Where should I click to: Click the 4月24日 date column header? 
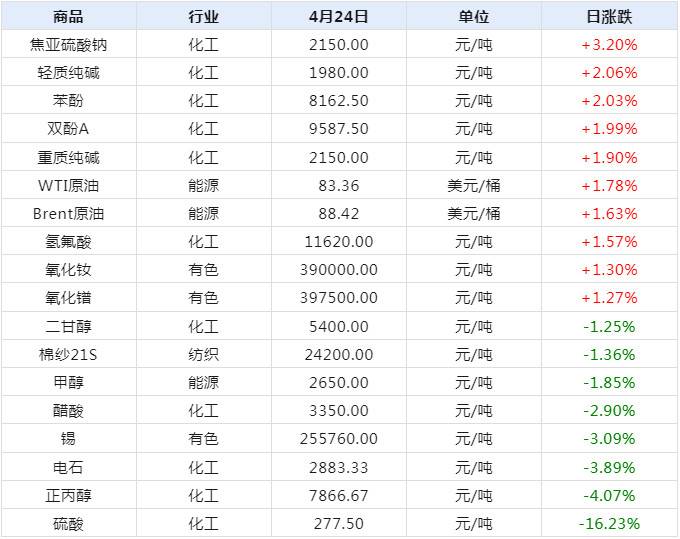339,17
